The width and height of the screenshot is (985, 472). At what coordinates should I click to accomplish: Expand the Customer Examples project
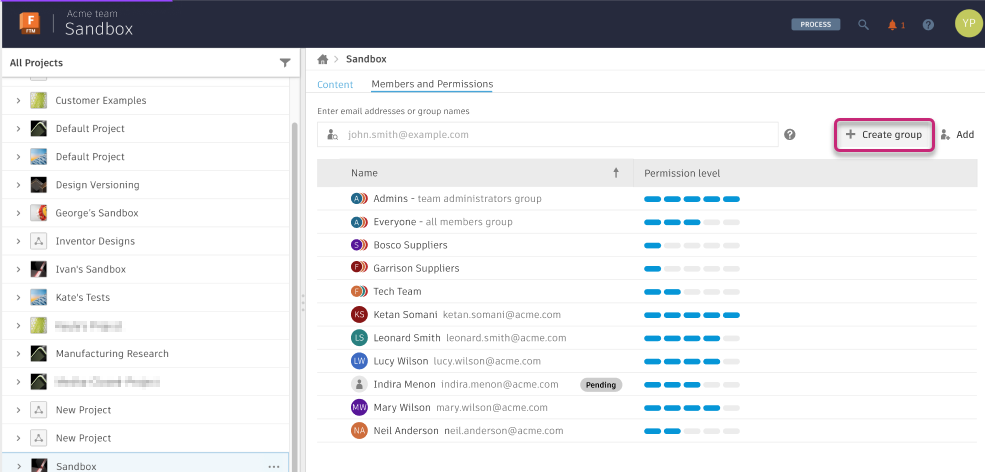(18, 101)
